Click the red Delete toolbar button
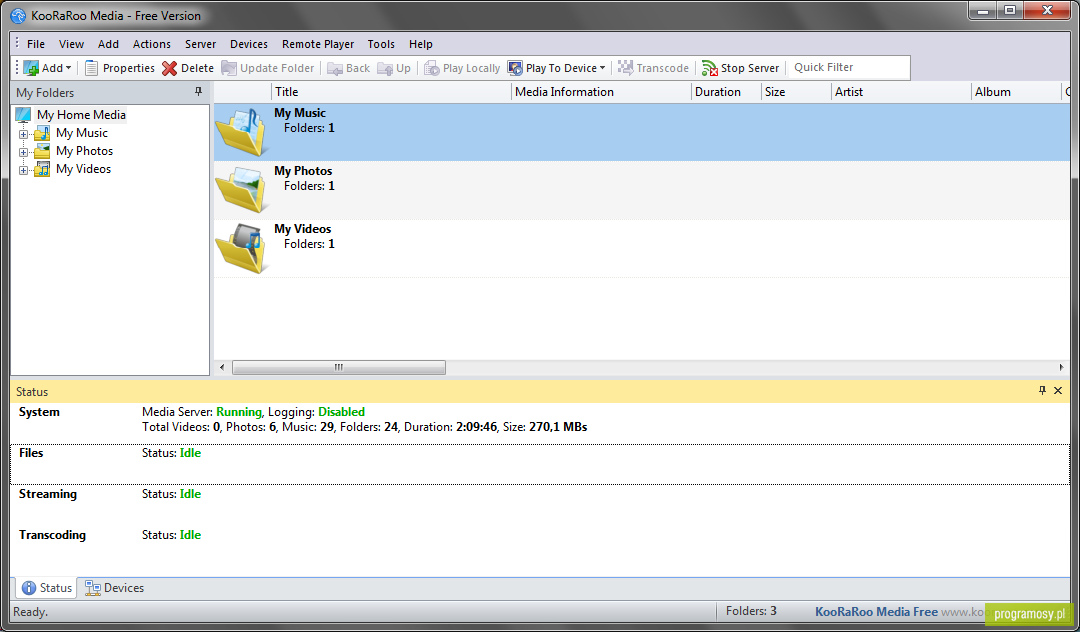Image resolution: width=1080 pixels, height=632 pixels. (188, 68)
